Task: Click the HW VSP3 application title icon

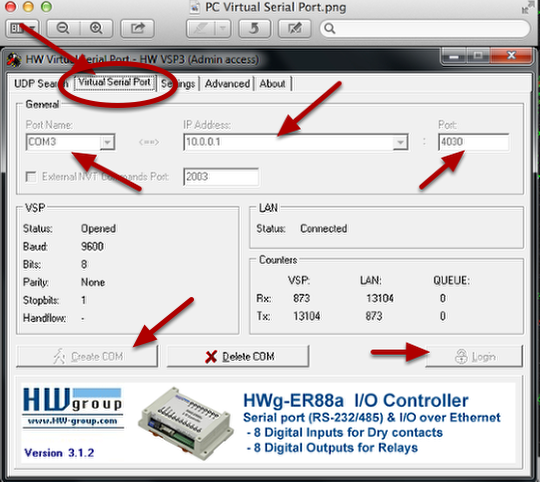Action: [14, 60]
